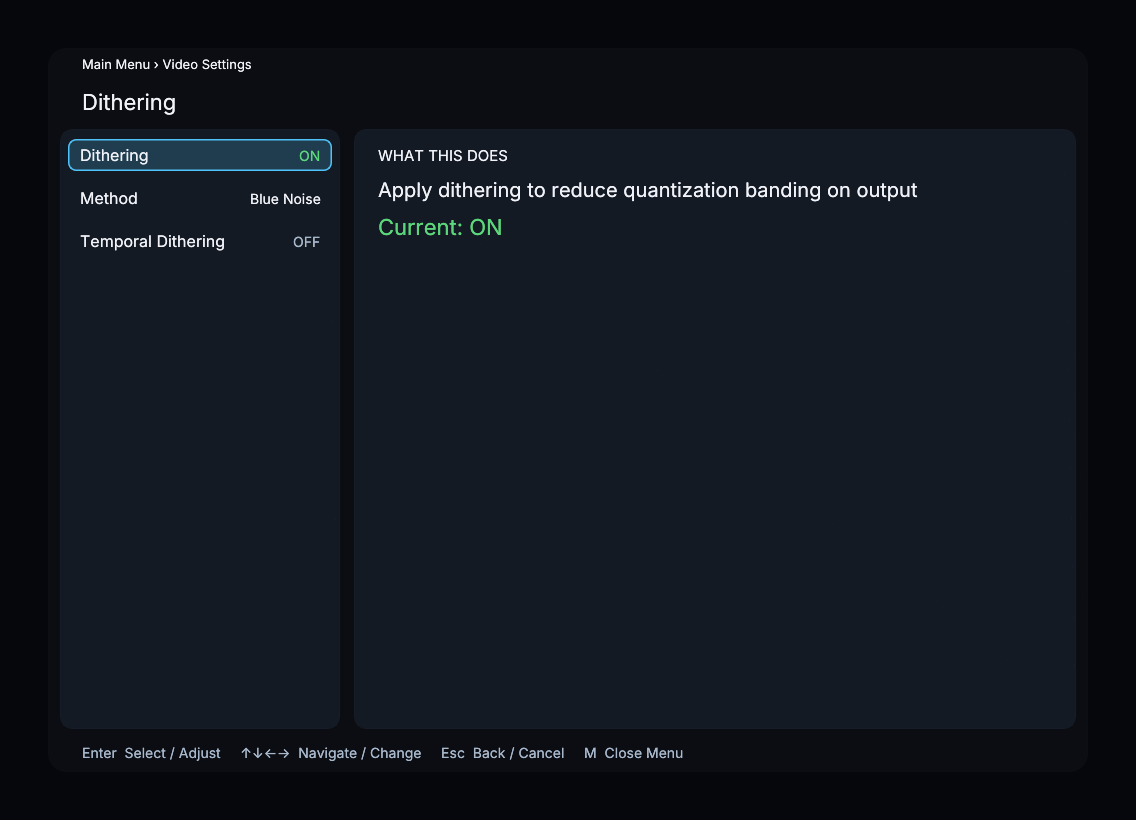Click the dithering description text

[648, 190]
